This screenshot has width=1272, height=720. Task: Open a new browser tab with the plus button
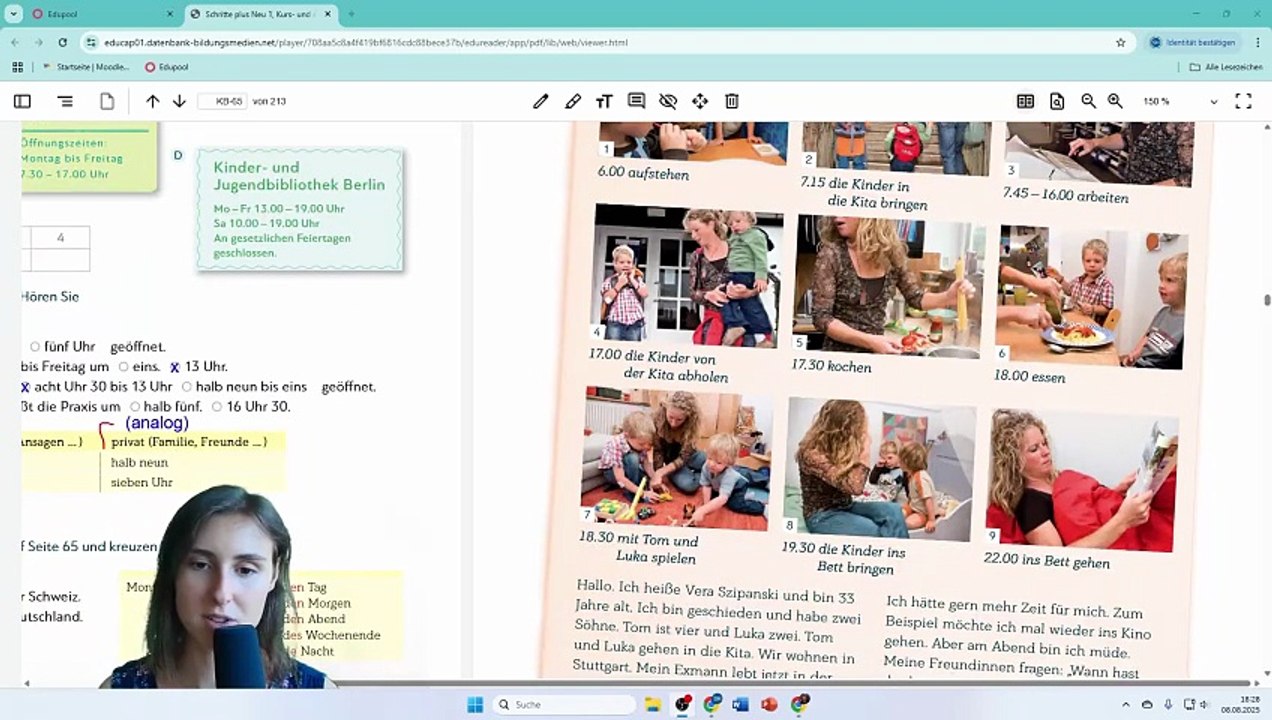351,14
